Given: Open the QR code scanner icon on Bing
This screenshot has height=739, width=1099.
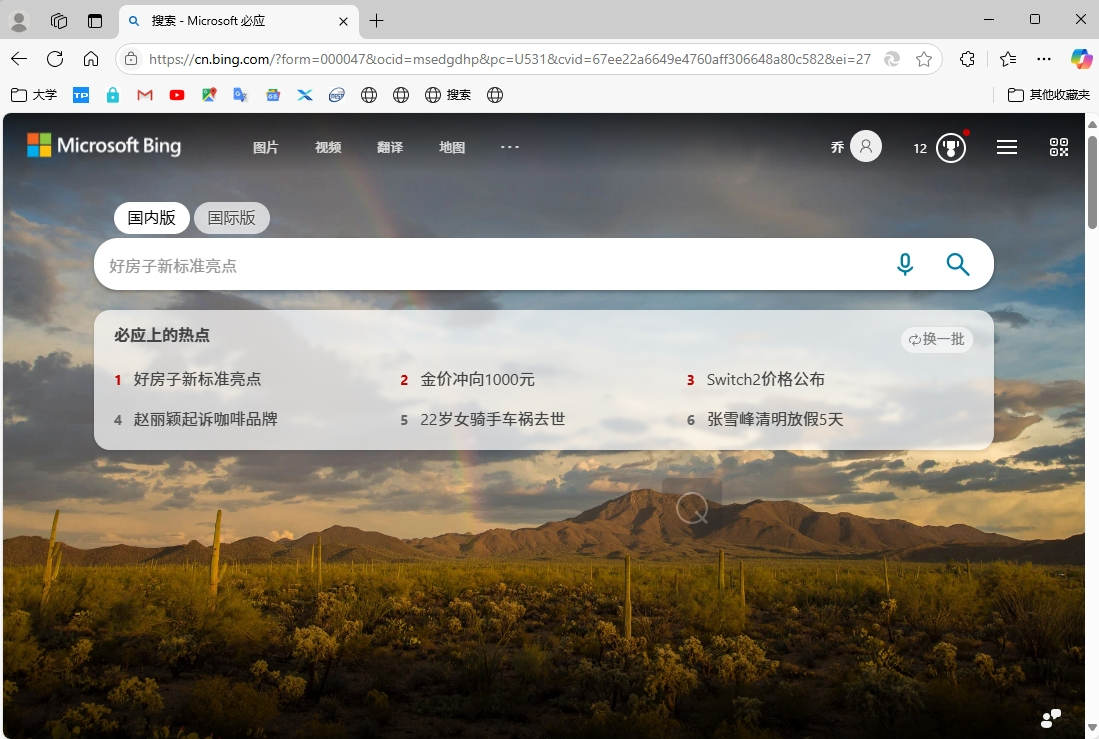Looking at the screenshot, I should (1058, 146).
